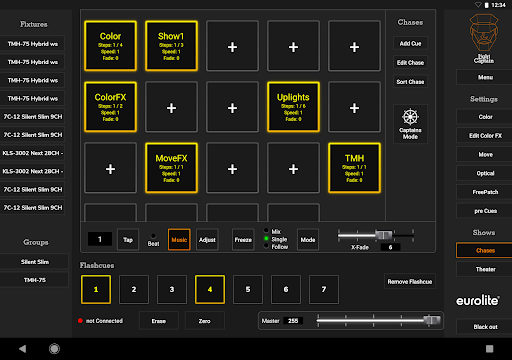Select the ColorFX chase tile
The image size is (512, 360).
pos(110,107)
